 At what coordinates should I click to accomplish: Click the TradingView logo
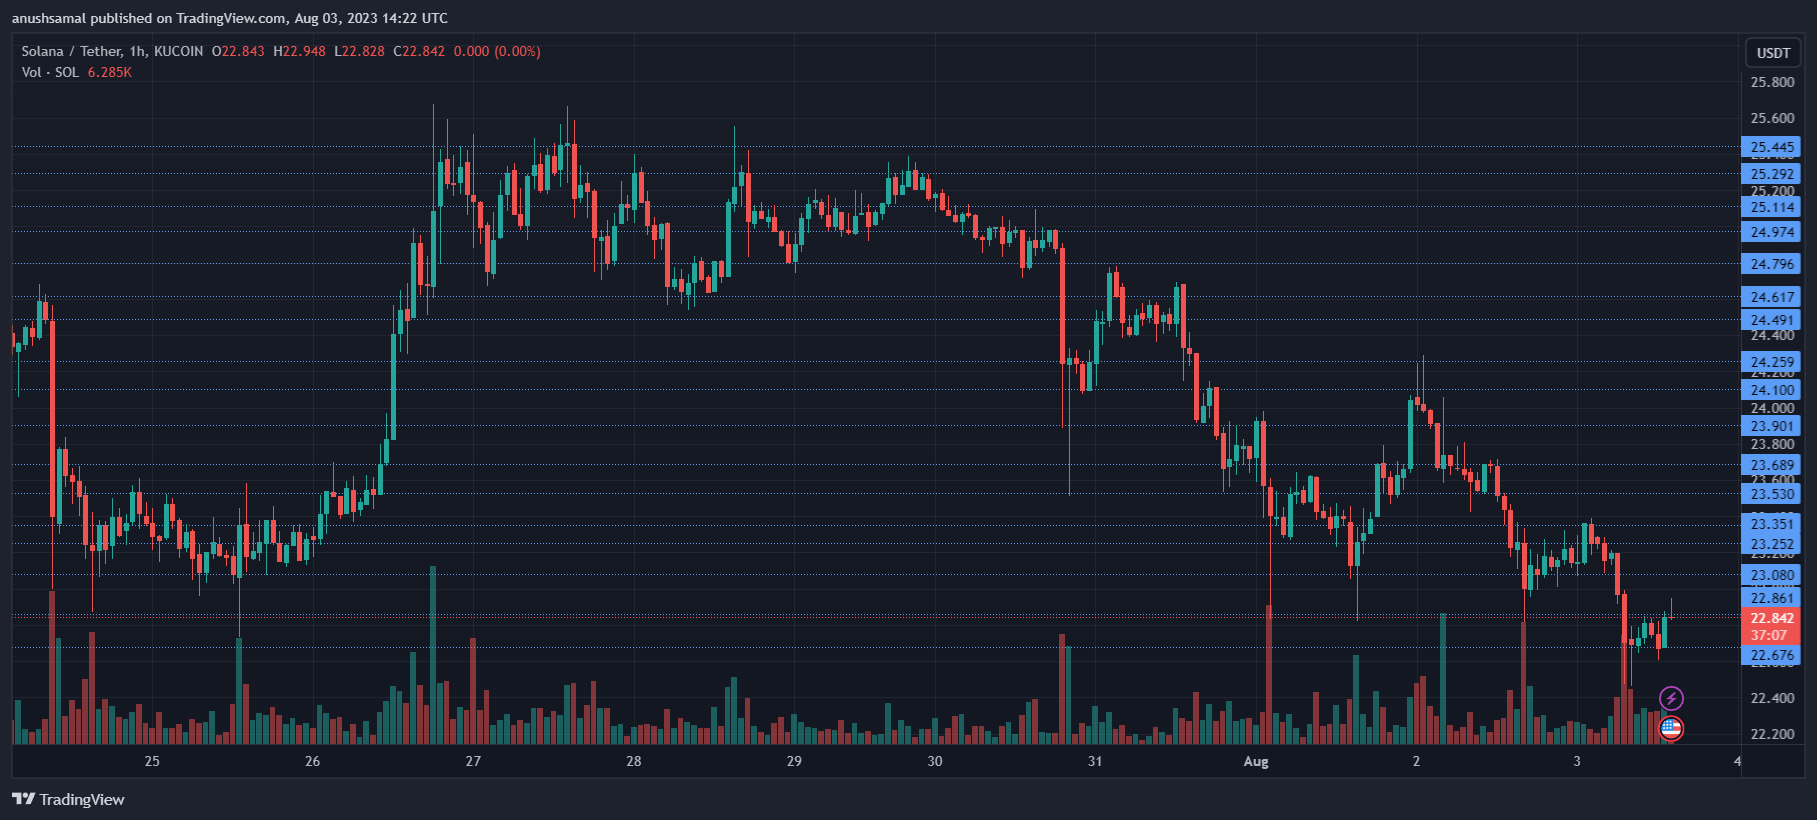pyautogui.click(x=68, y=799)
